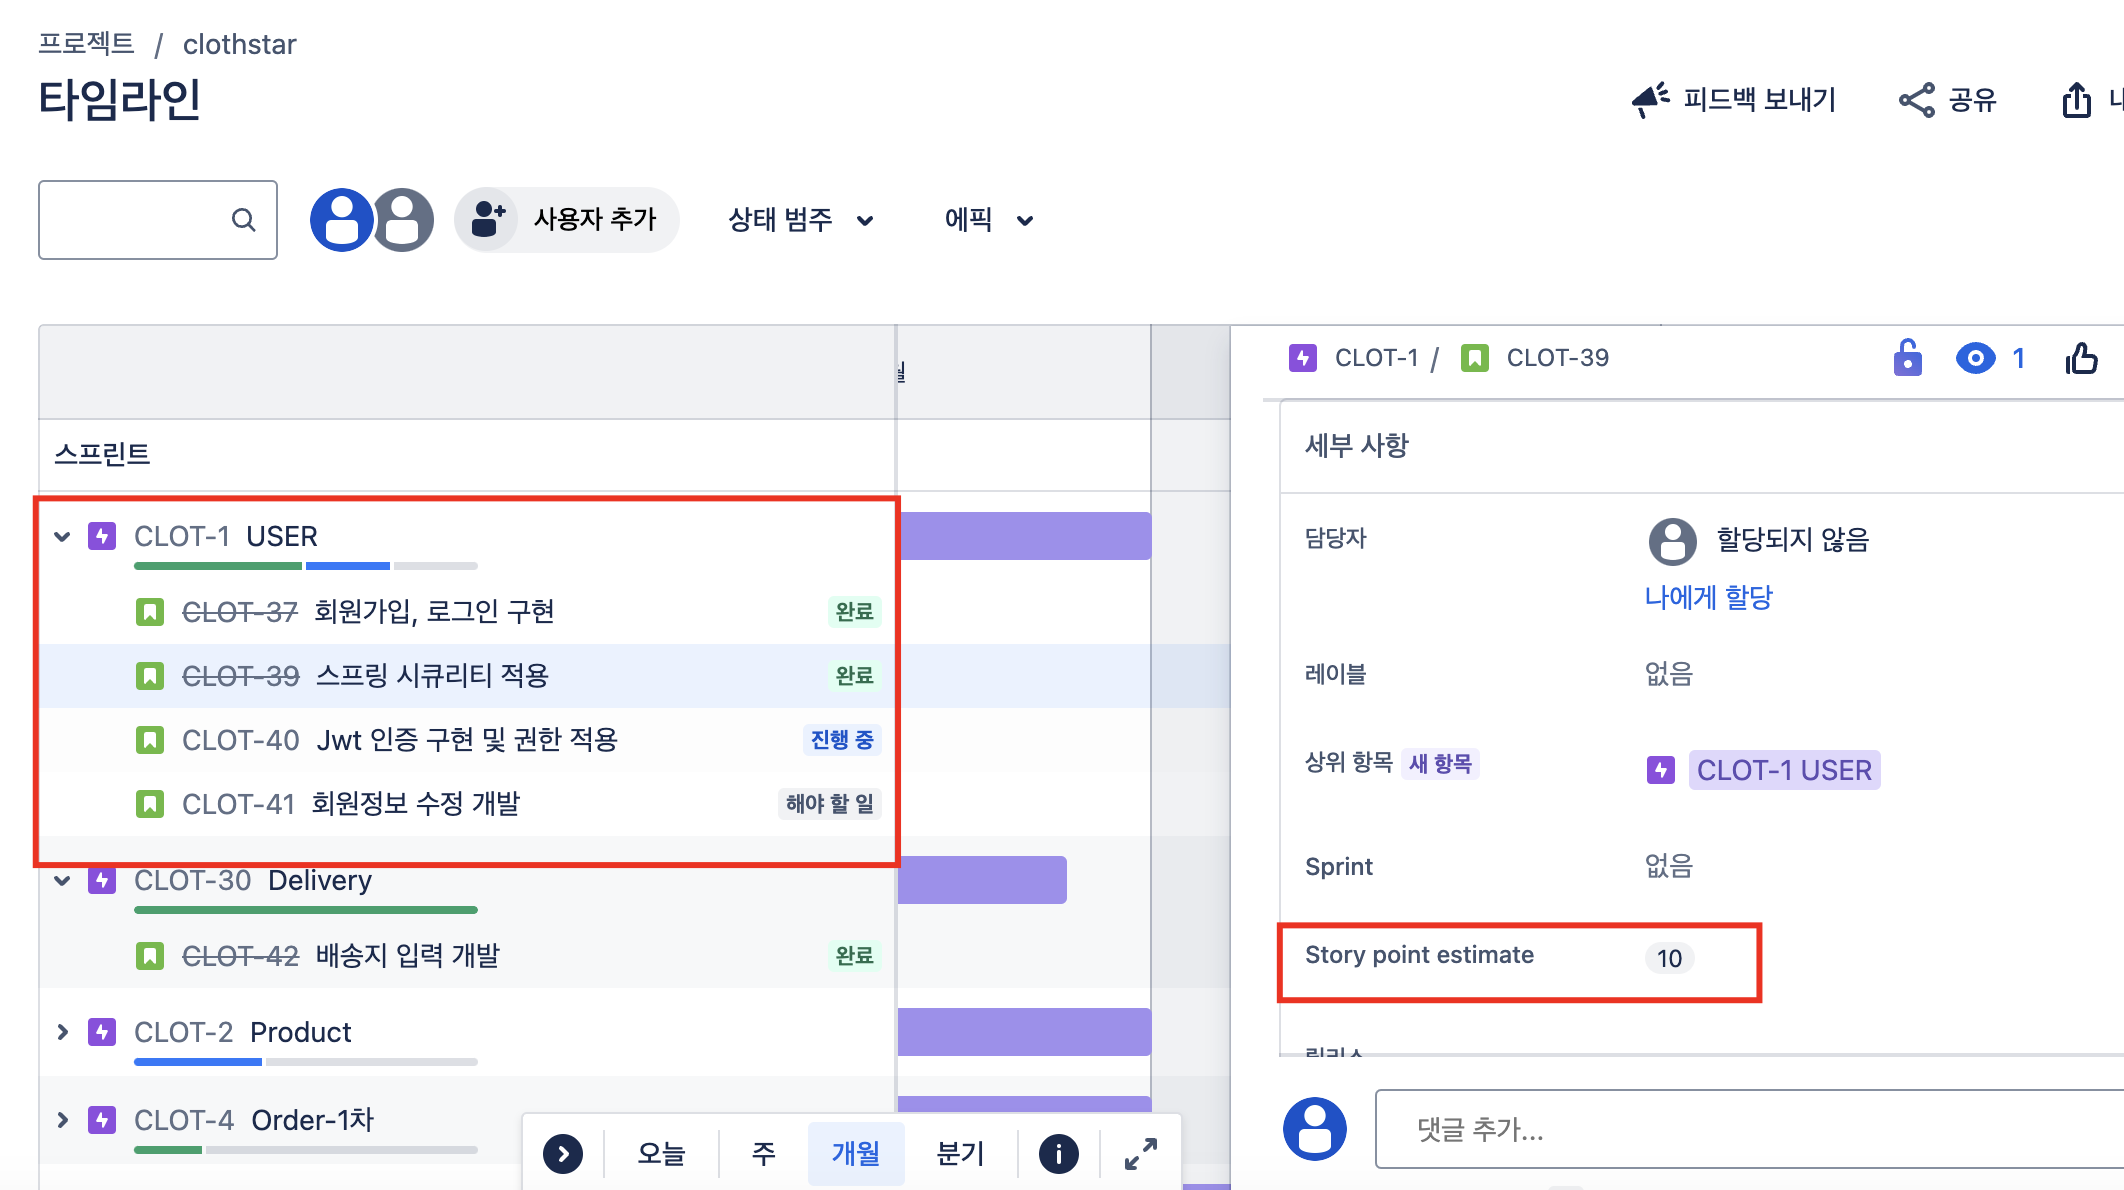2124x1190 pixels.
Task: Switch timeline to 주 view
Action: click(763, 1154)
